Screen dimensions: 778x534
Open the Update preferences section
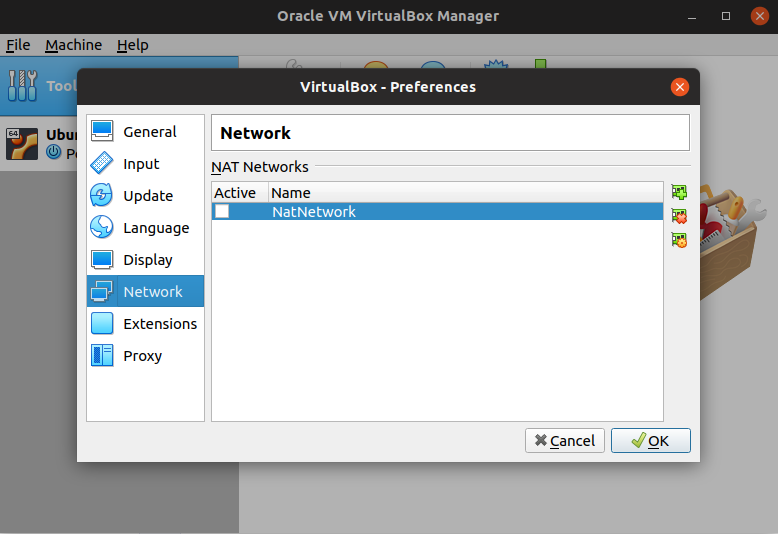[x=145, y=196]
